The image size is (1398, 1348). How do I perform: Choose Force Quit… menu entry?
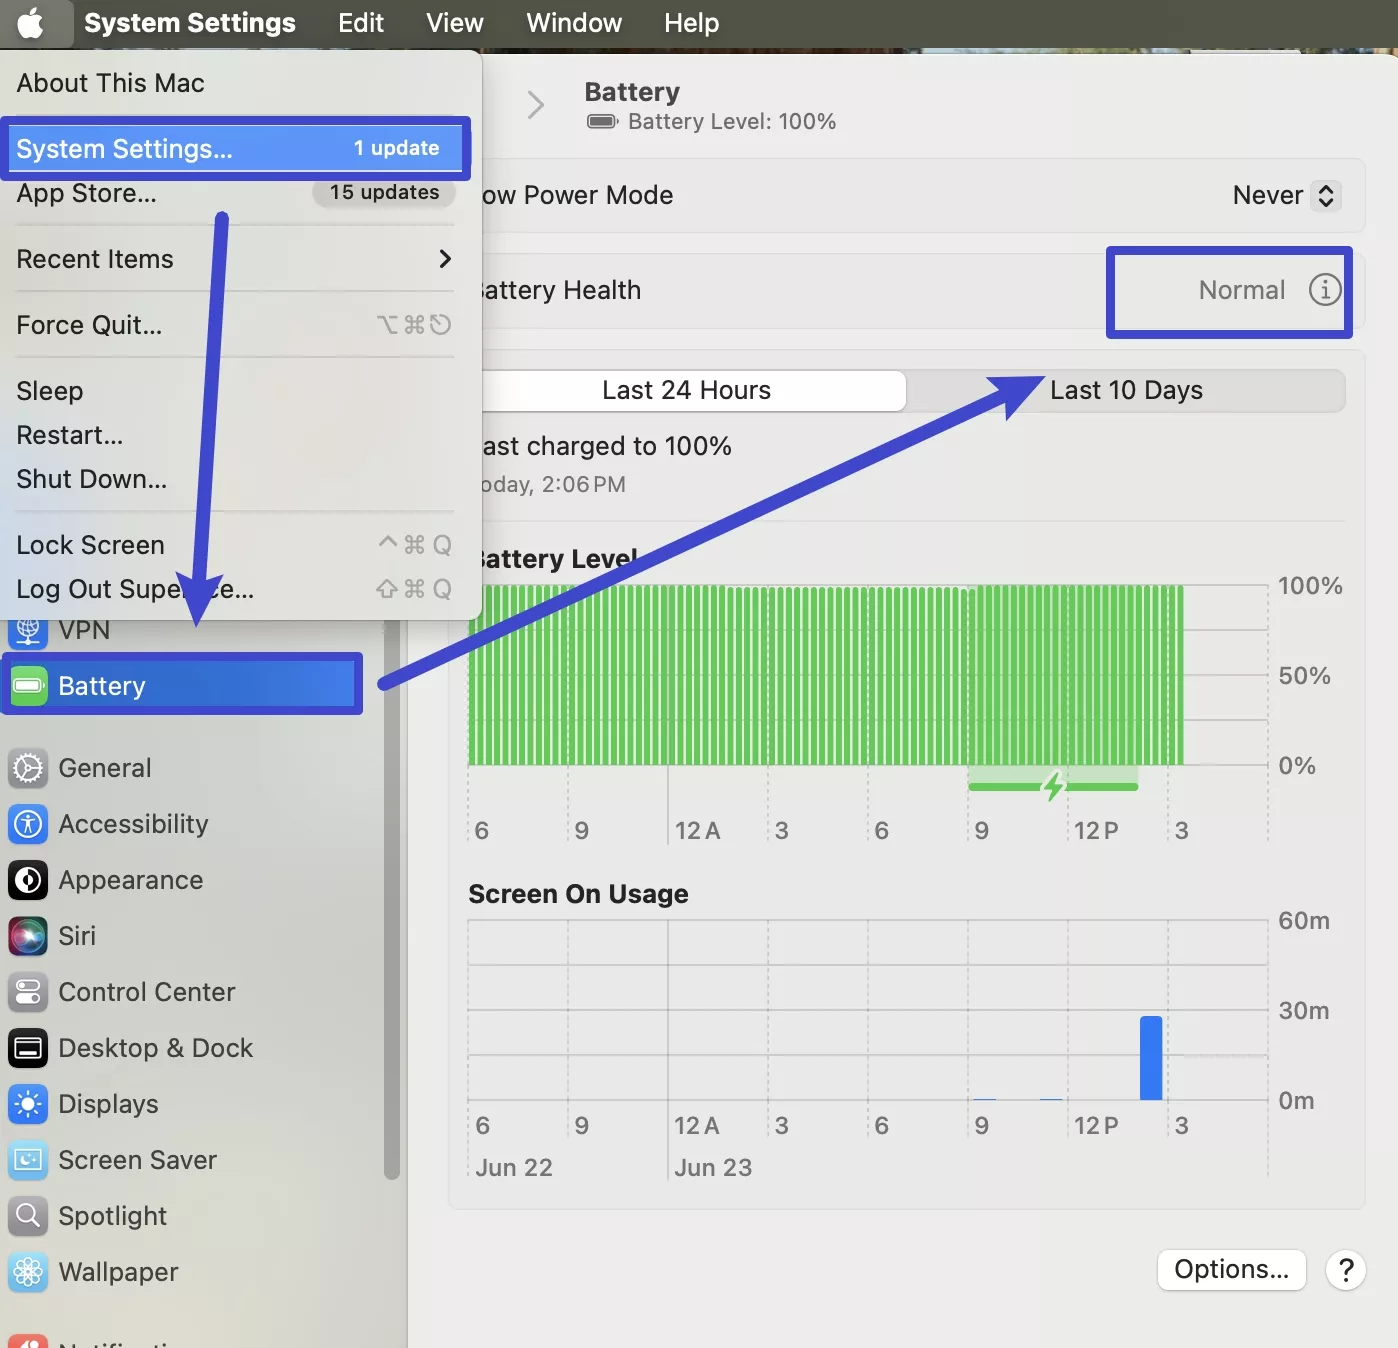pos(237,325)
